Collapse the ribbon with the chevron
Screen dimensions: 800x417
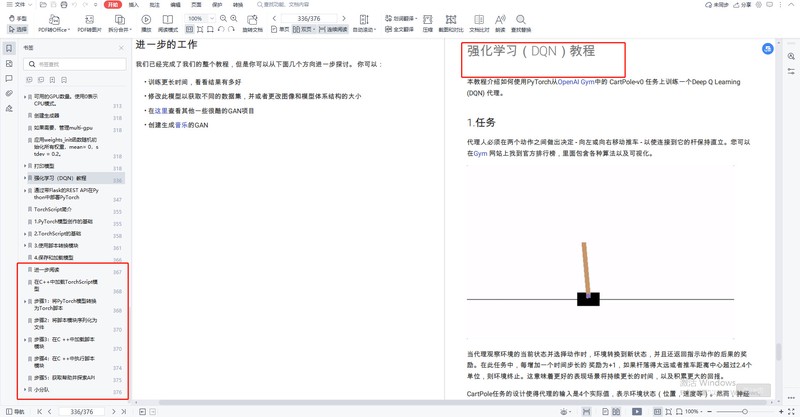[x=791, y=5]
